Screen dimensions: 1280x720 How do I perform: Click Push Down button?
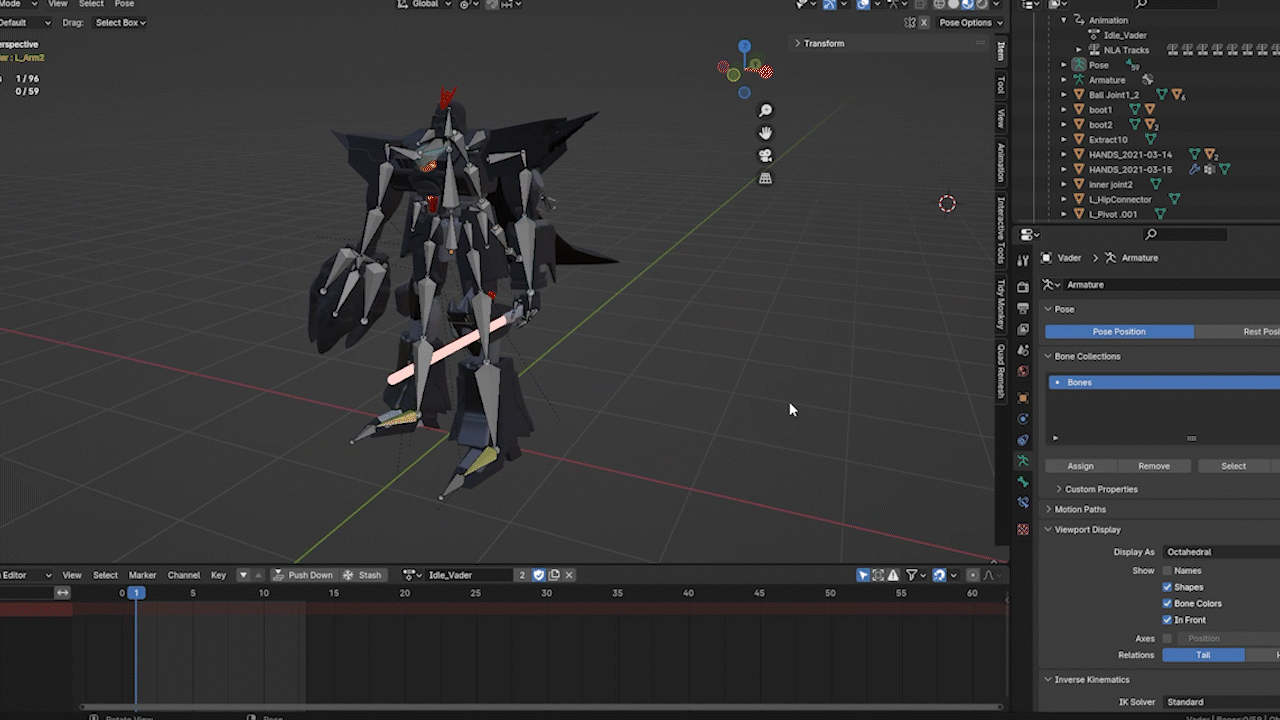[x=303, y=575]
